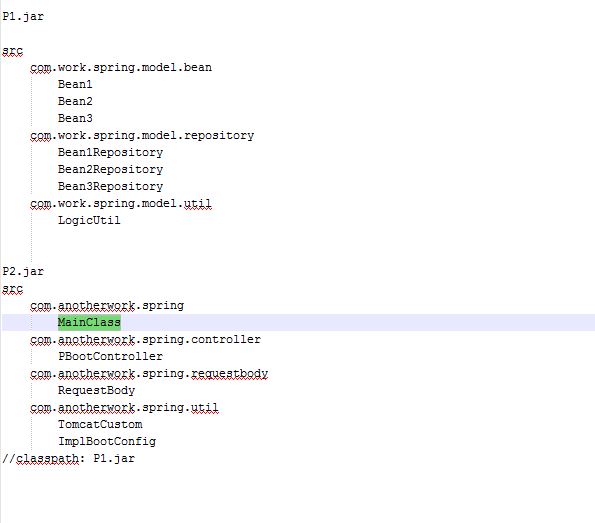Image resolution: width=595 pixels, height=523 pixels.
Task: Select the com.anotherwork.spring.controller line
Action: tap(146, 340)
